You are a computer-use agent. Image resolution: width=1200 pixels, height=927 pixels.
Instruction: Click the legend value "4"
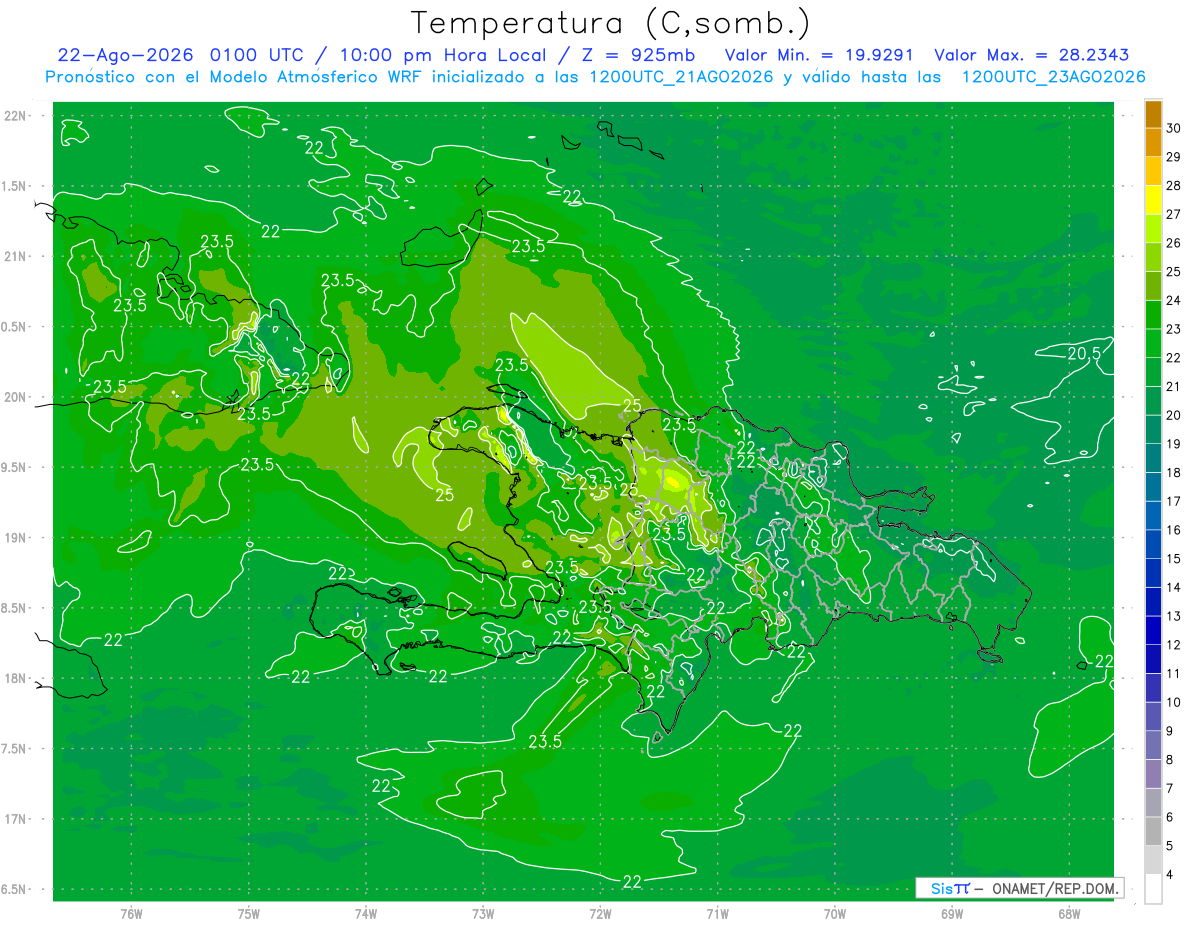point(1172,875)
